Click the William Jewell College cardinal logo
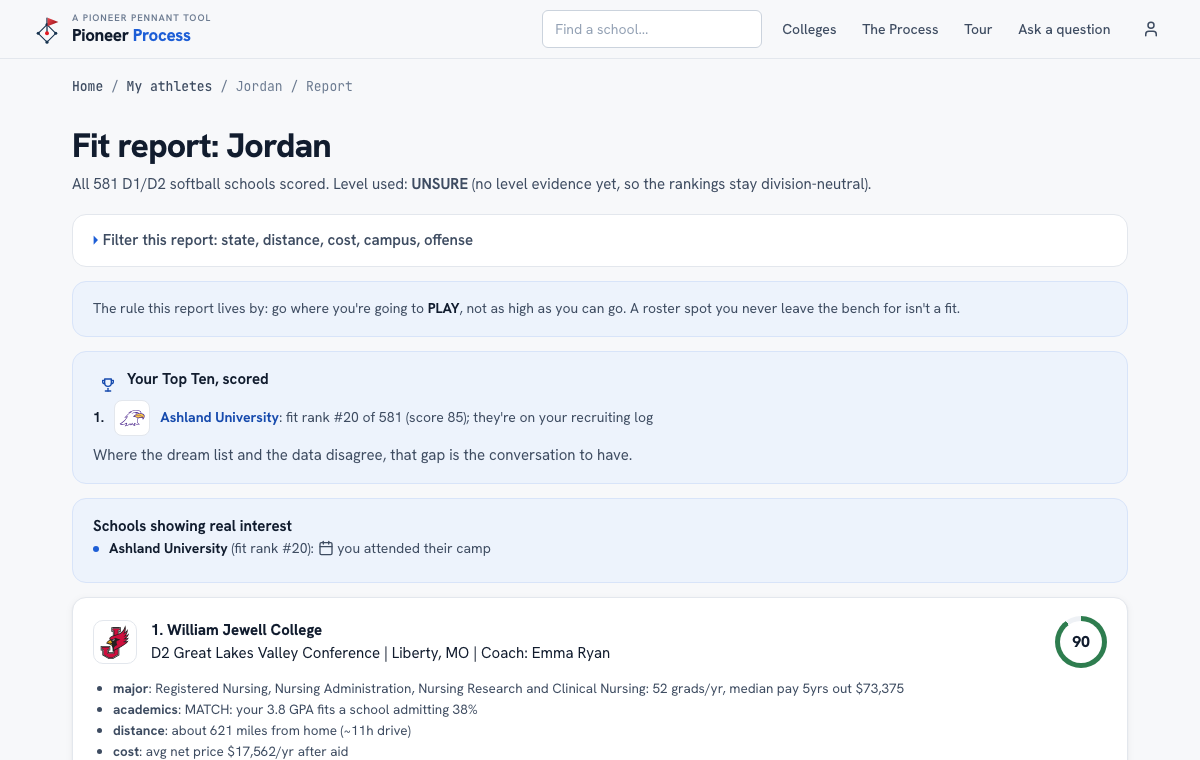Image resolution: width=1200 pixels, height=760 pixels. click(115, 642)
